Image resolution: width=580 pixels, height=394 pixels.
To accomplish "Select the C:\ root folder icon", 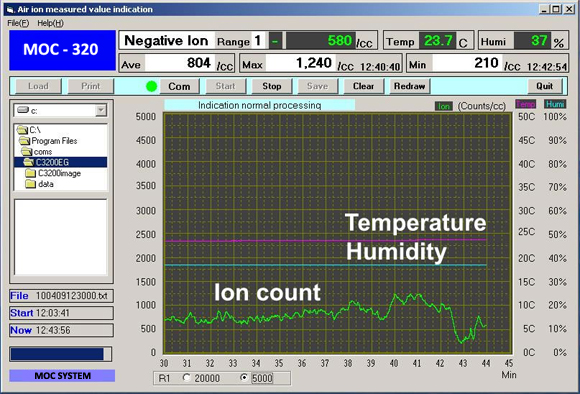I will pyautogui.click(x=23, y=130).
